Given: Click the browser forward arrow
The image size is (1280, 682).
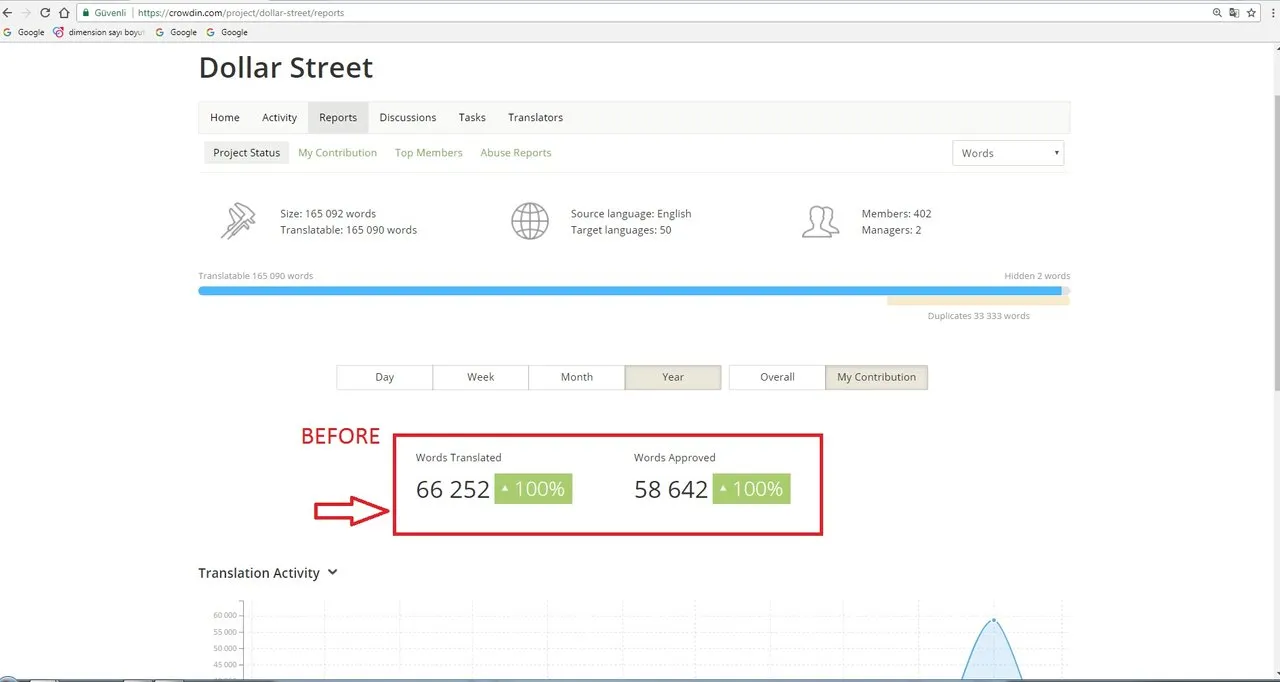Looking at the screenshot, I should coord(26,13).
